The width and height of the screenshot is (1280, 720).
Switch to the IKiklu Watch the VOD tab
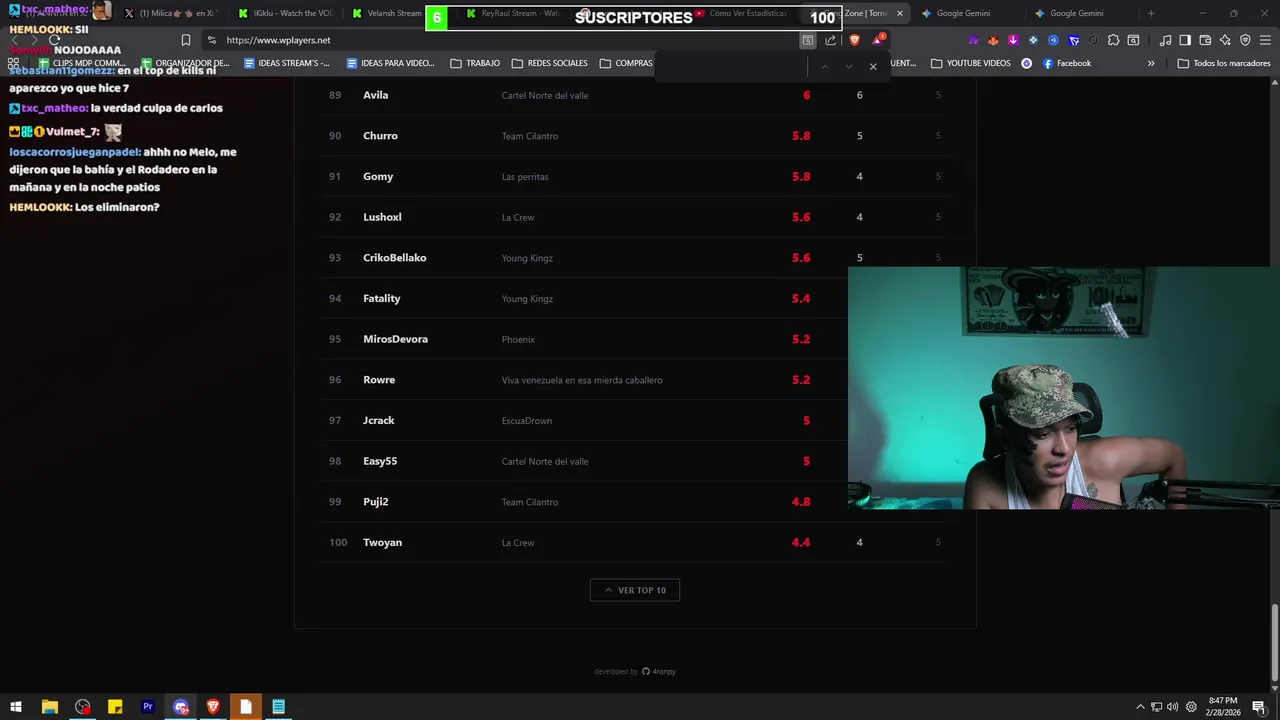(x=286, y=13)
